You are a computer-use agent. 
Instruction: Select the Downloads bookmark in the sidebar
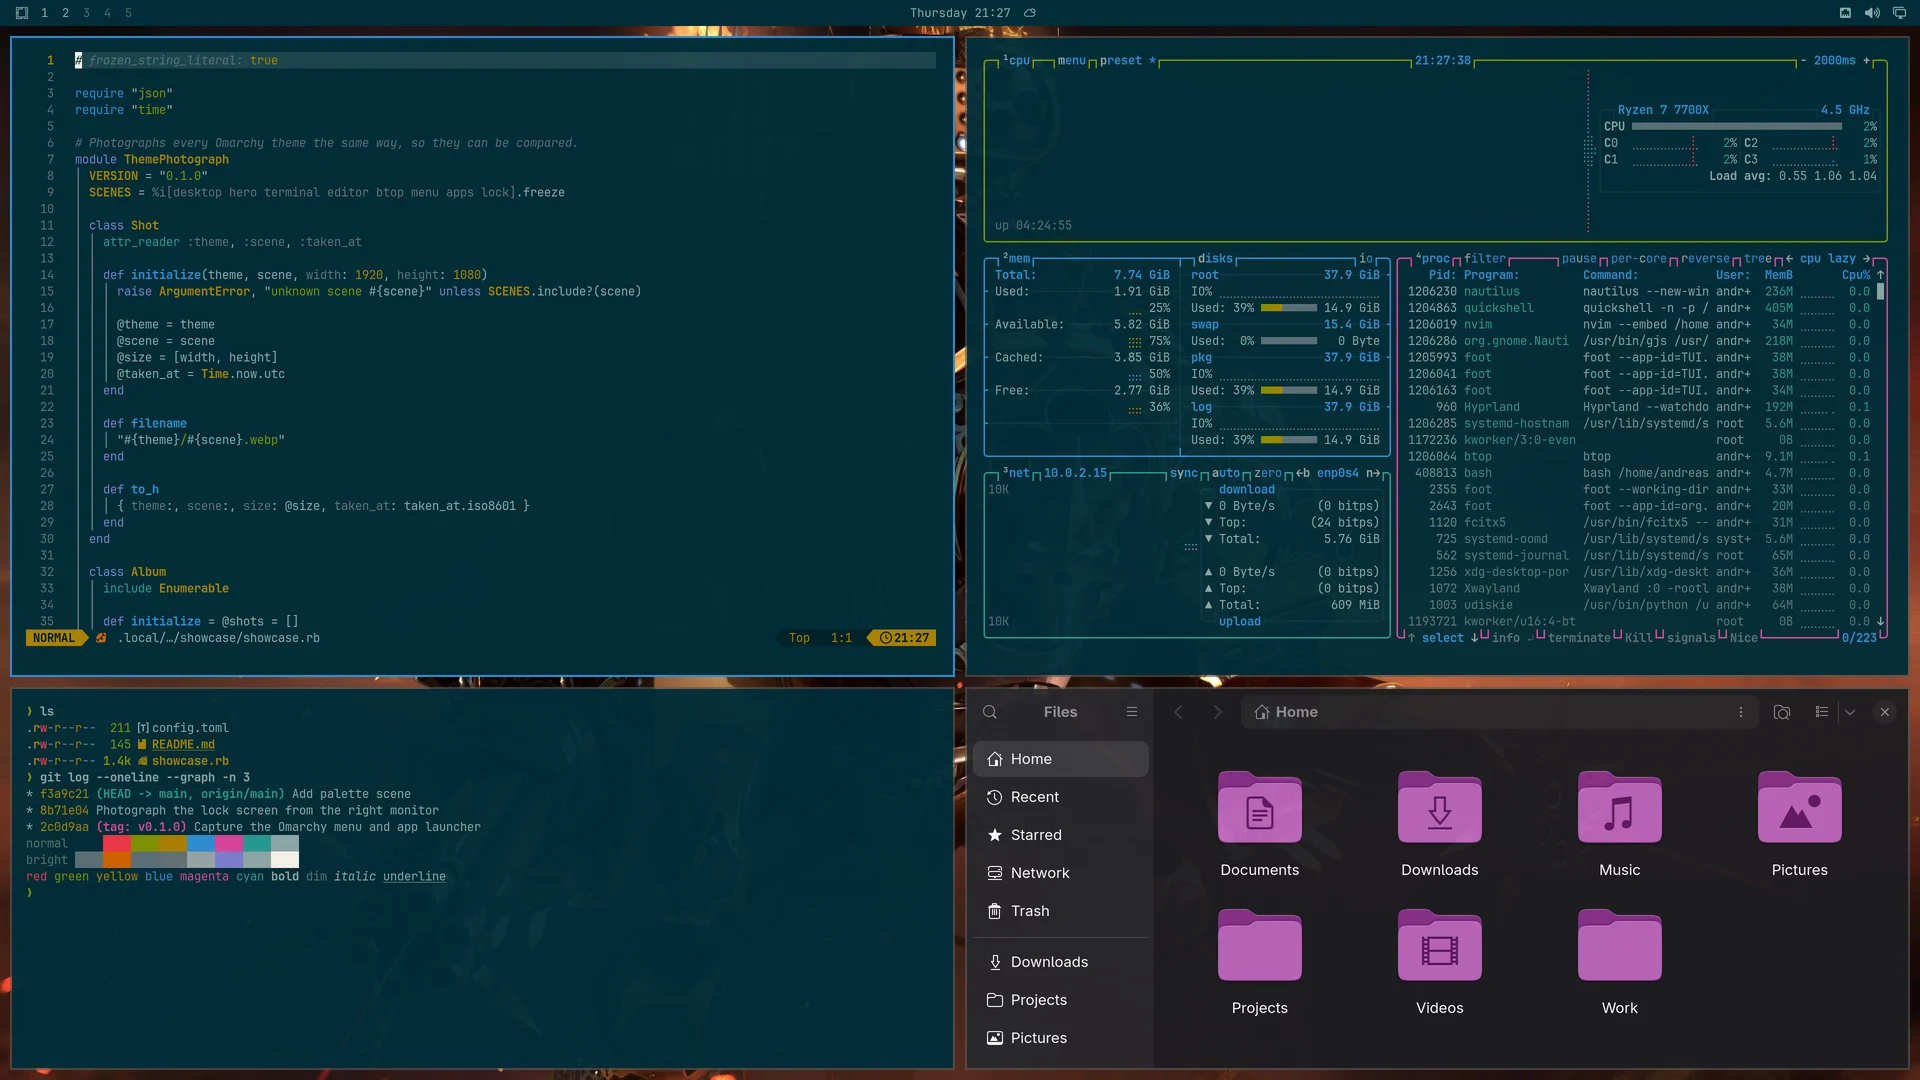1060,962
